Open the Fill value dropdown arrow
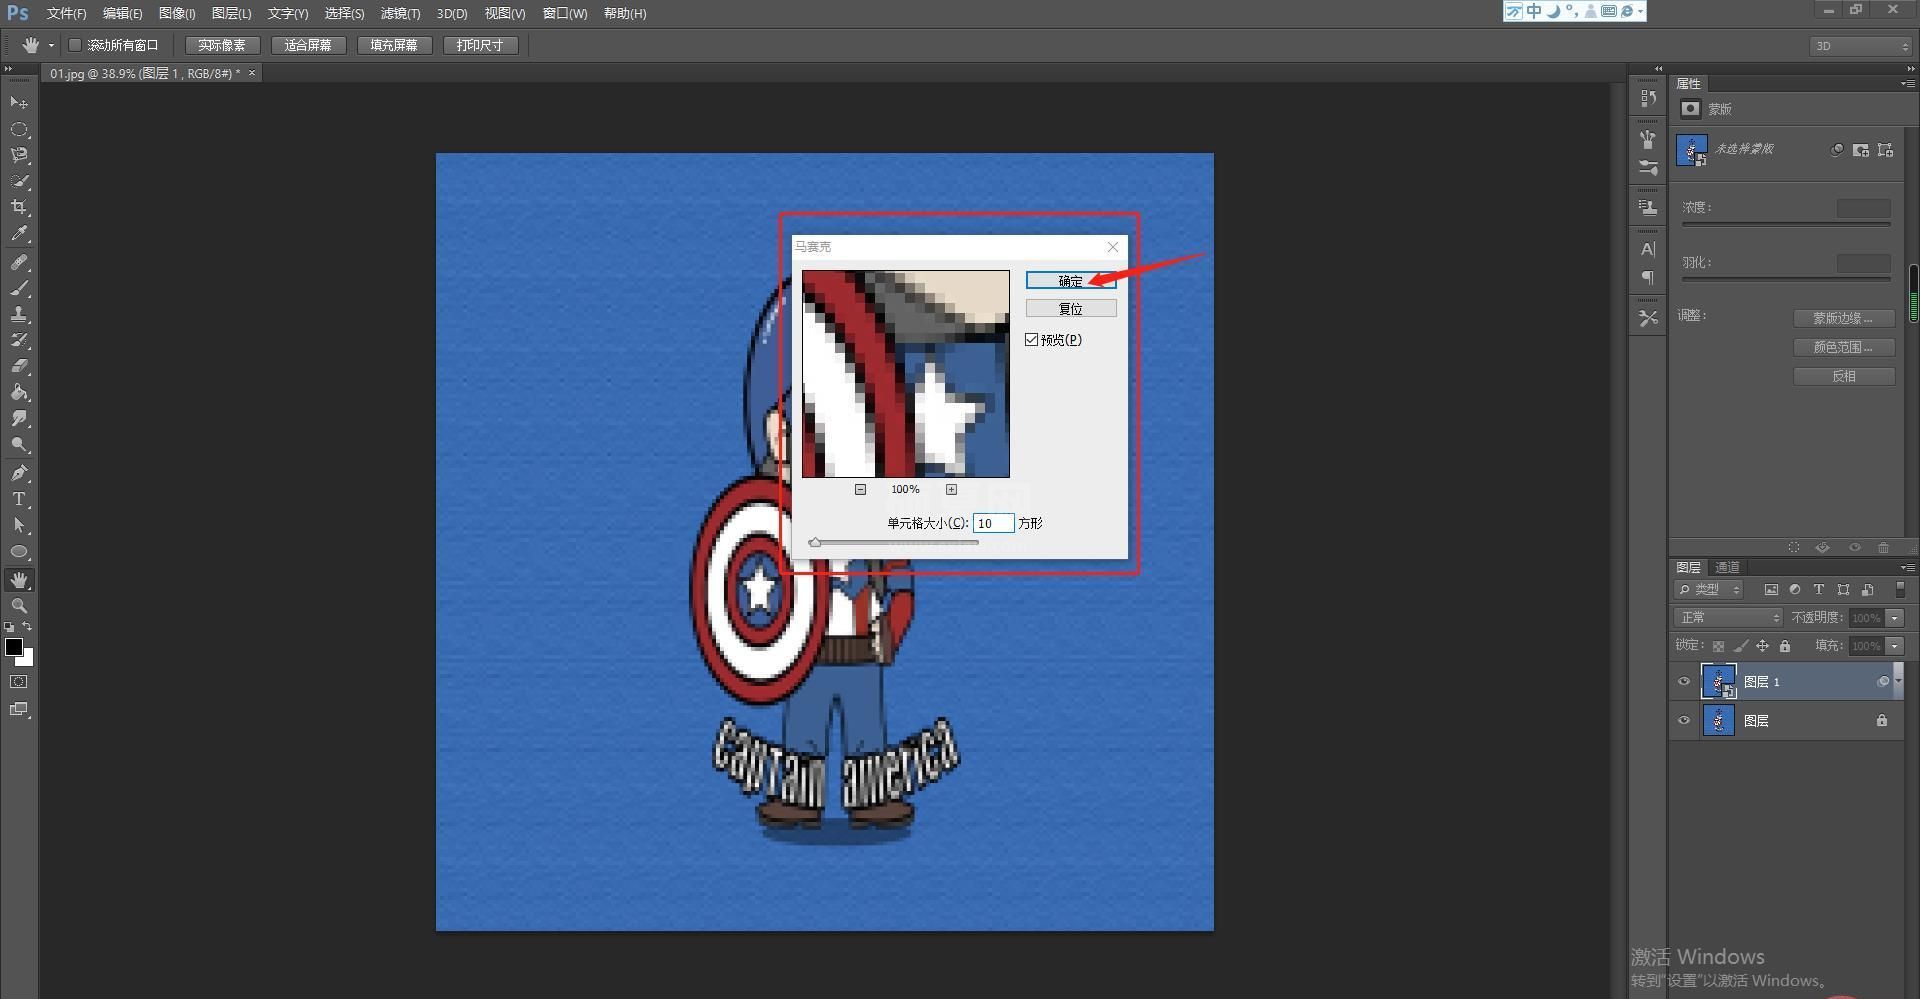Screen dimensions: 1920x999 coord(1894,646)
